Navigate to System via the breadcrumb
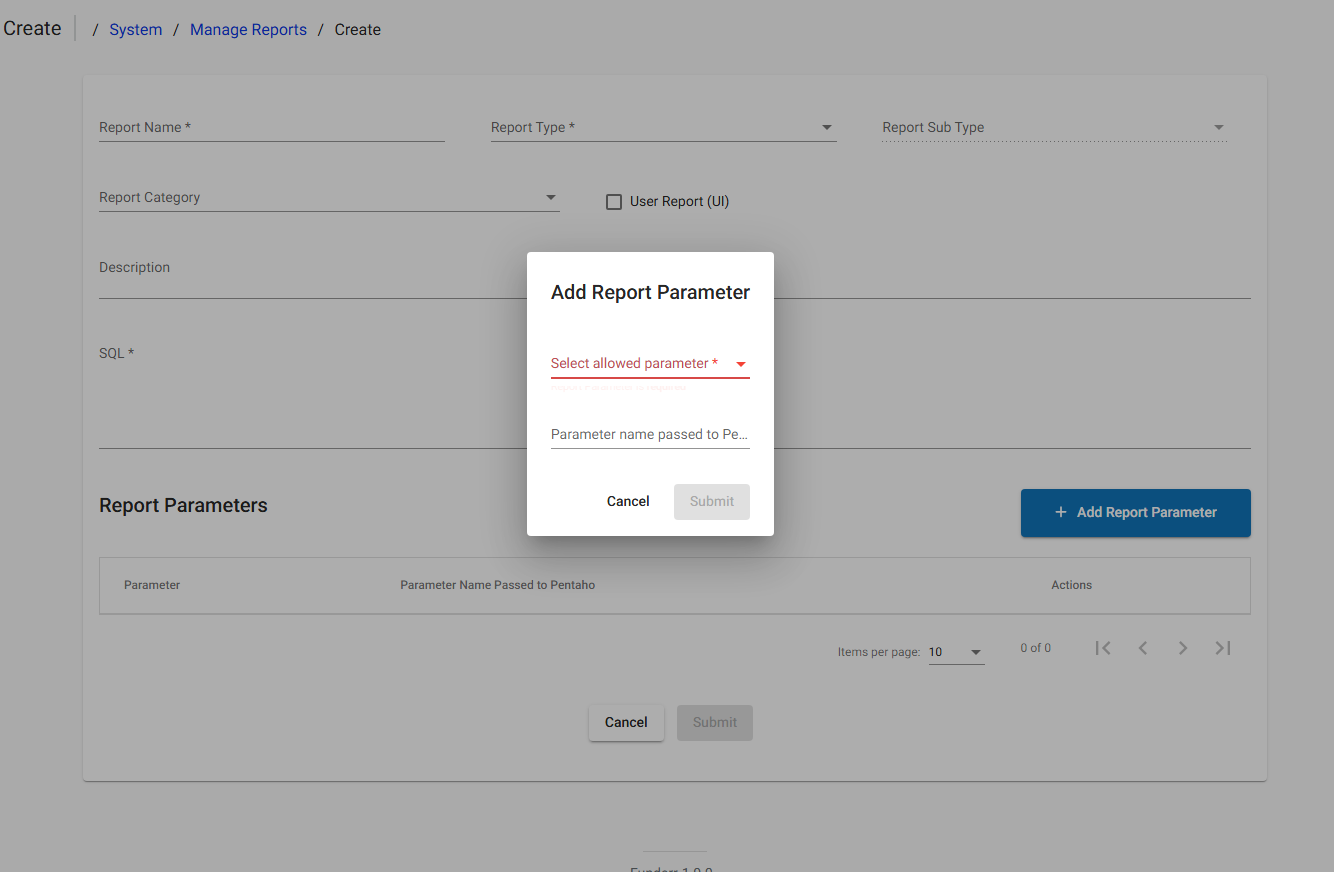The image size is (1334, 872). pyautogui.click(x=135, y=29)
